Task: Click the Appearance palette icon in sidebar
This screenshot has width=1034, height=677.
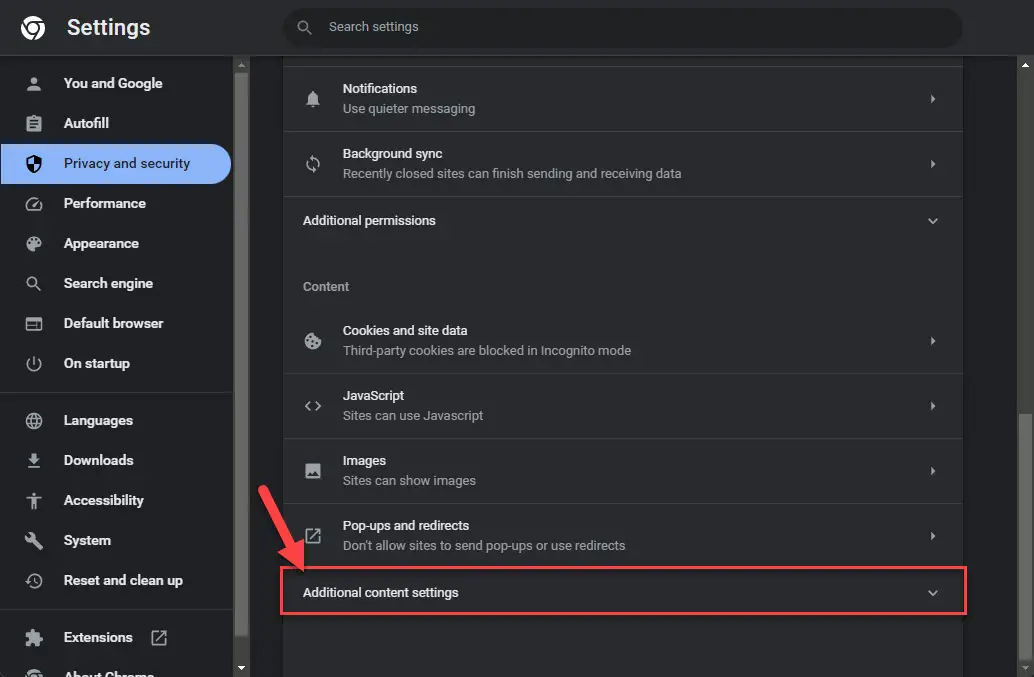Action: pos(34,244)
